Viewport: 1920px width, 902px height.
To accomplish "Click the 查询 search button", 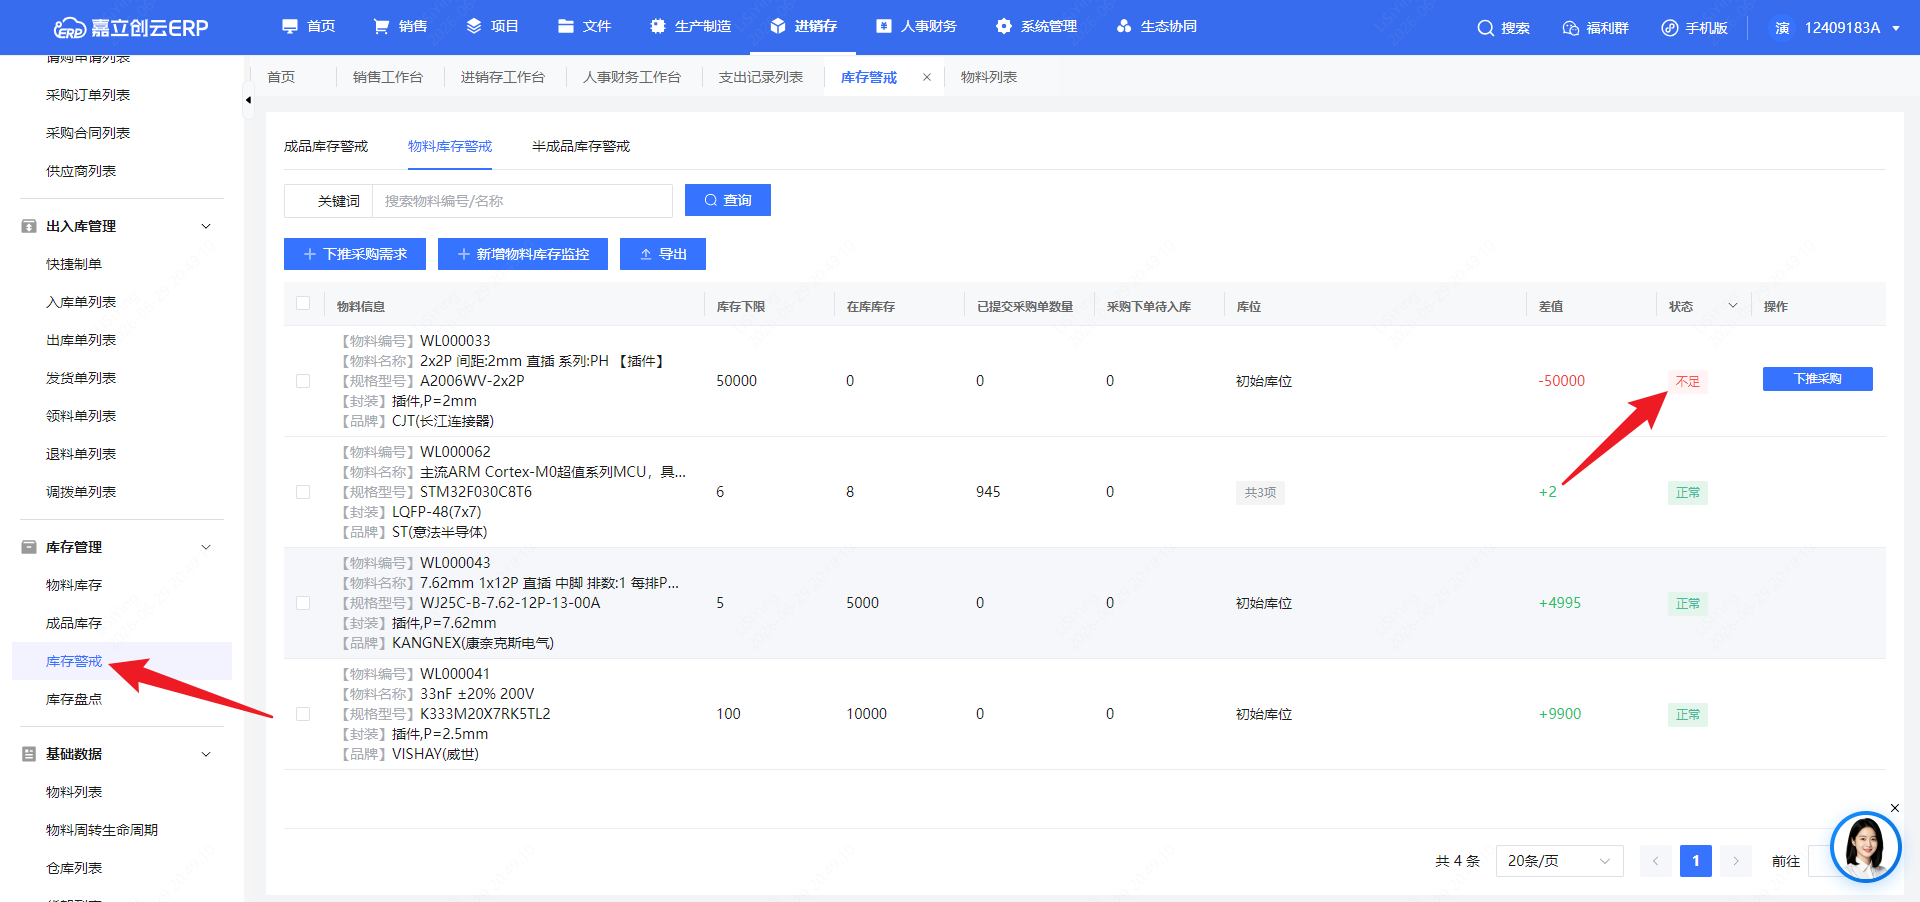I will coord(727,200).
